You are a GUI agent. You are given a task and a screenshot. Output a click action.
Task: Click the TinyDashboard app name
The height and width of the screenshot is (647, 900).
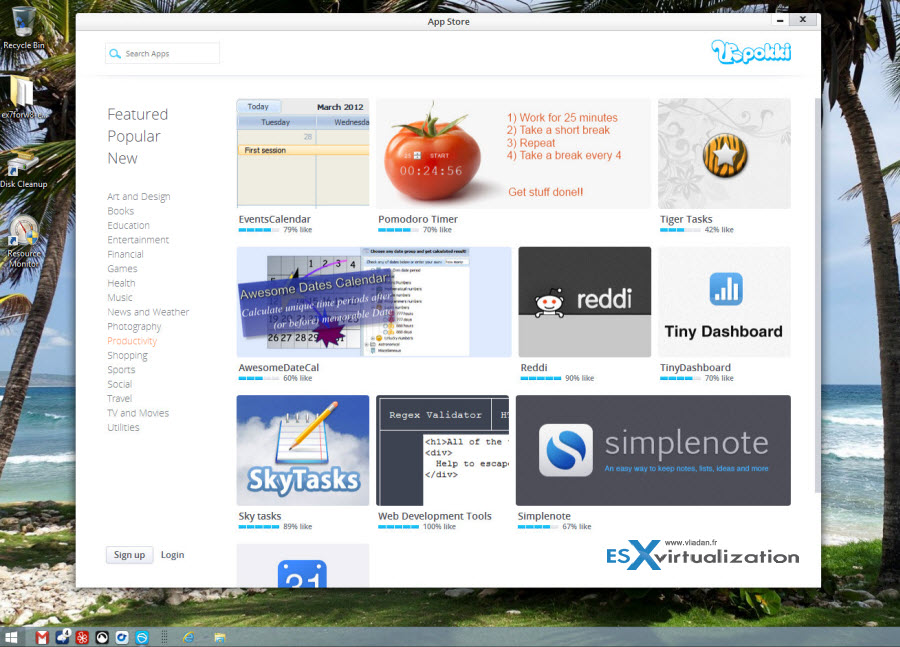tap(695, 367)
